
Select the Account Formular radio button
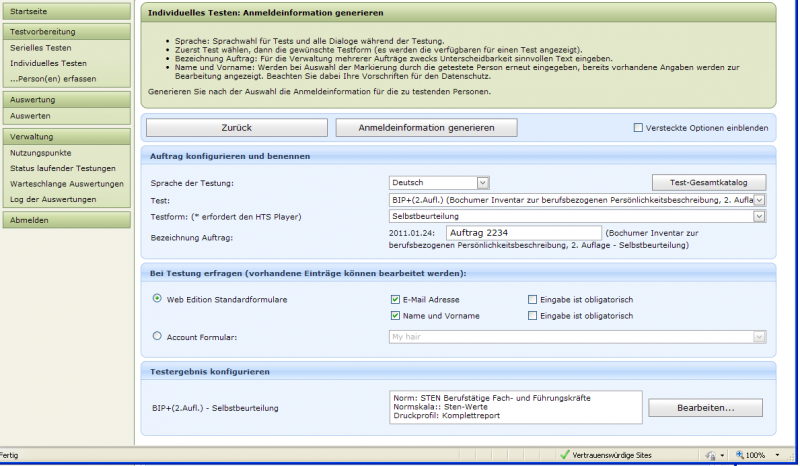(157, 337)
